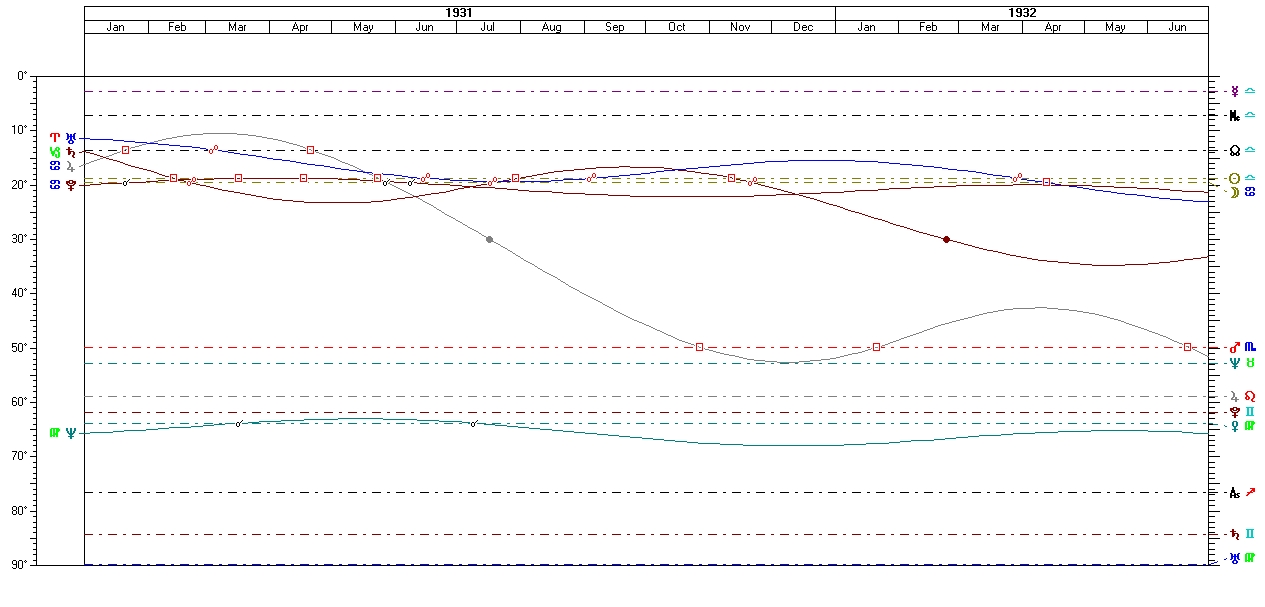Click the Saturn glyph near 85° on right

coord(1236,534)
